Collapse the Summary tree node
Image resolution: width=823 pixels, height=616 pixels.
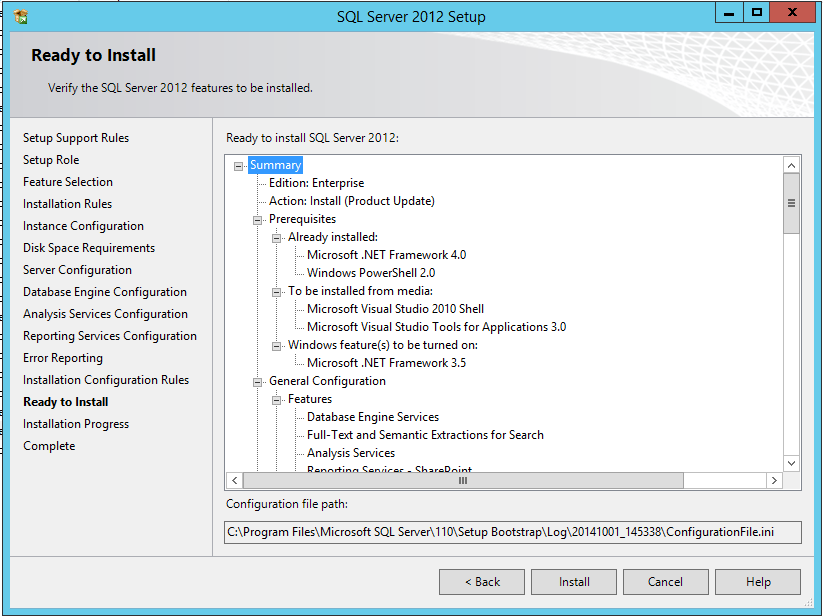pos(239,166)
